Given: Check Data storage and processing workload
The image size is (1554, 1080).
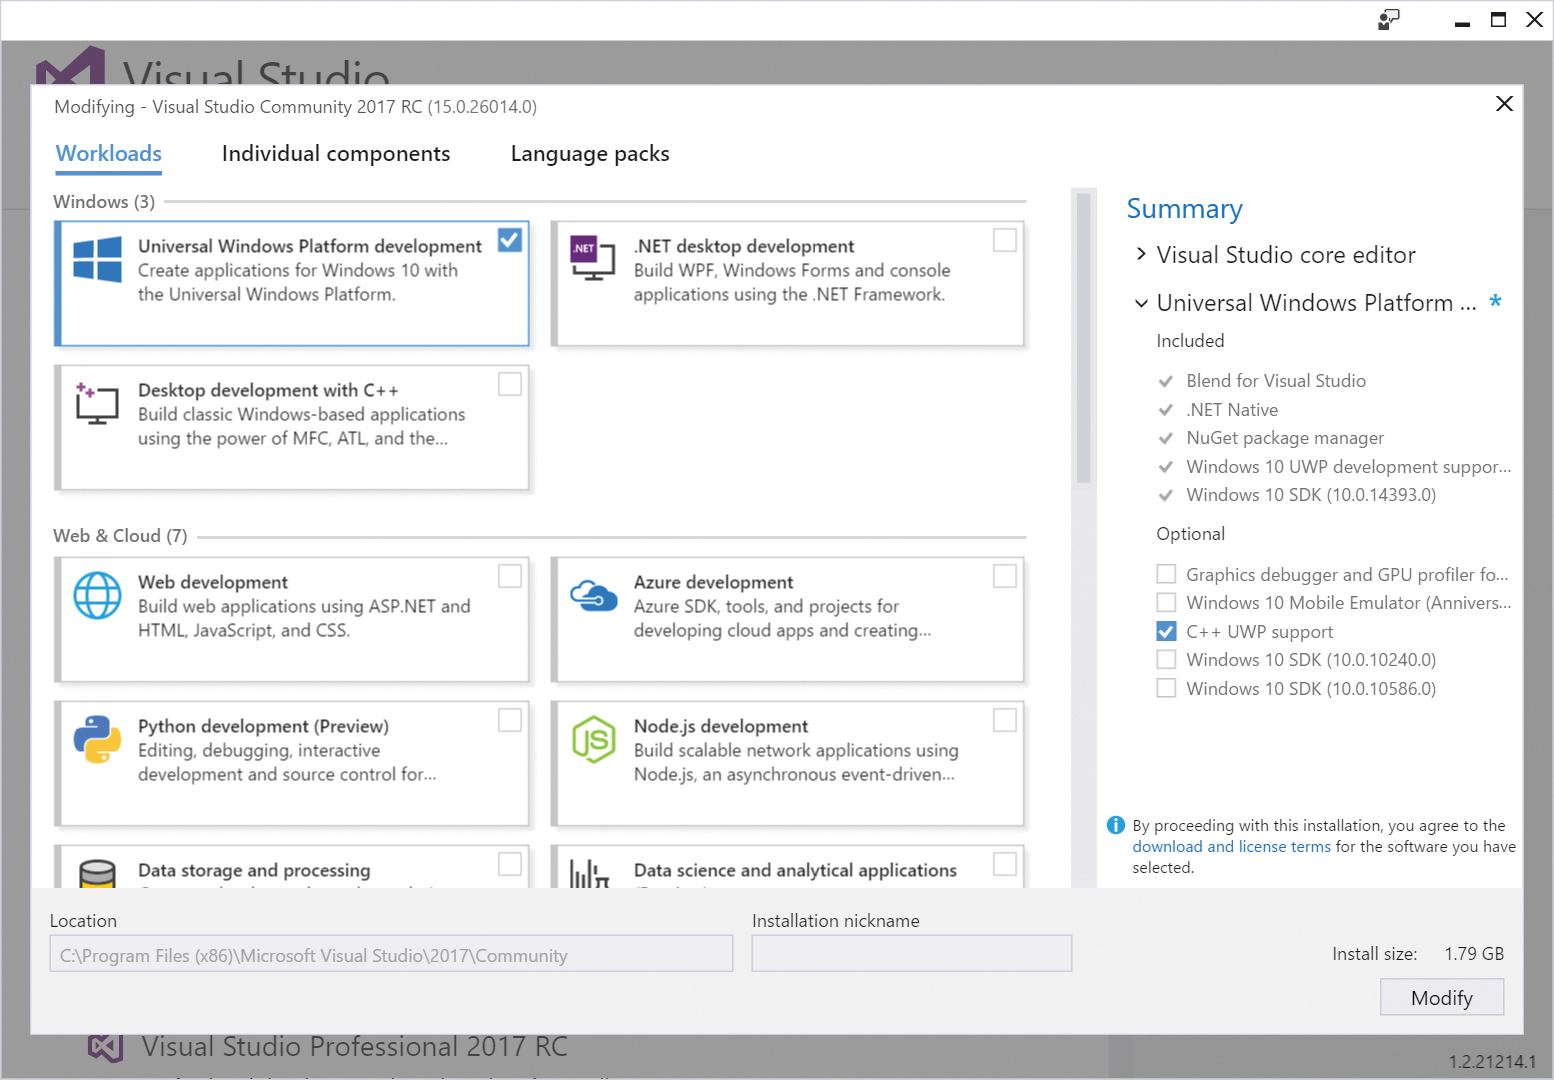Looking at the screenshot, I should point(510,864).
